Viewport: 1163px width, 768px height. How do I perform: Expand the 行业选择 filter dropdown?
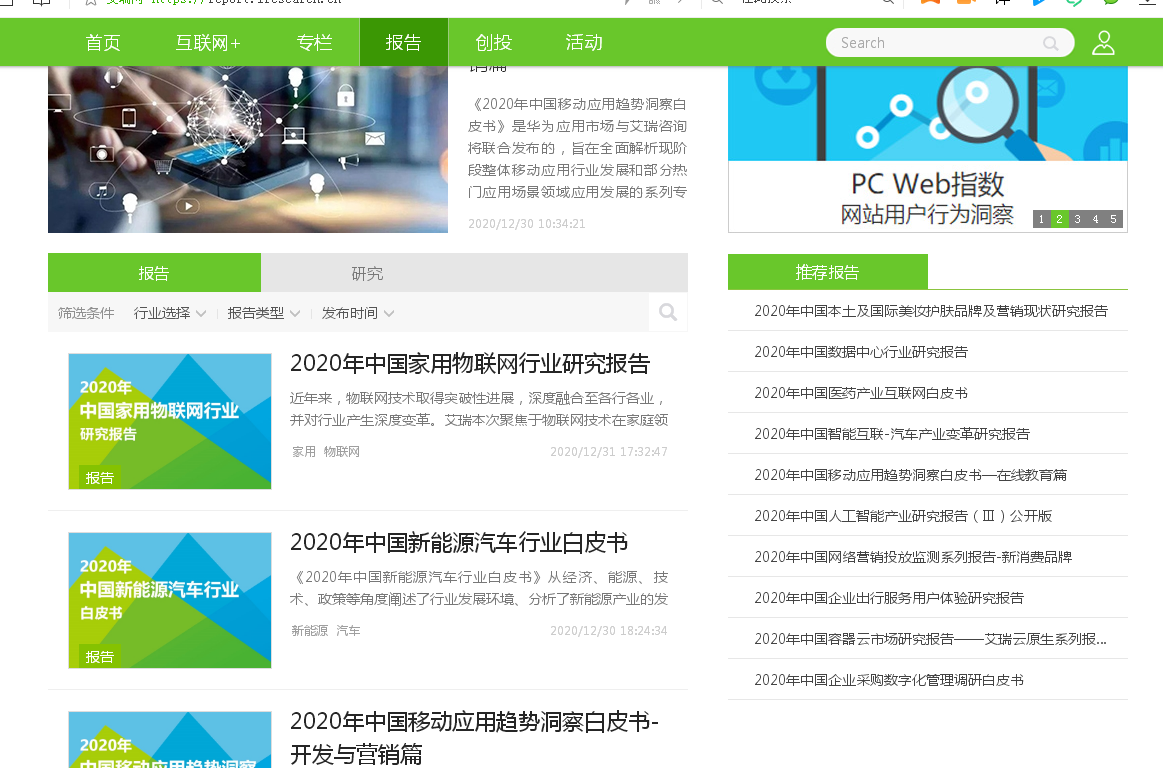click(x=170, y=313)
